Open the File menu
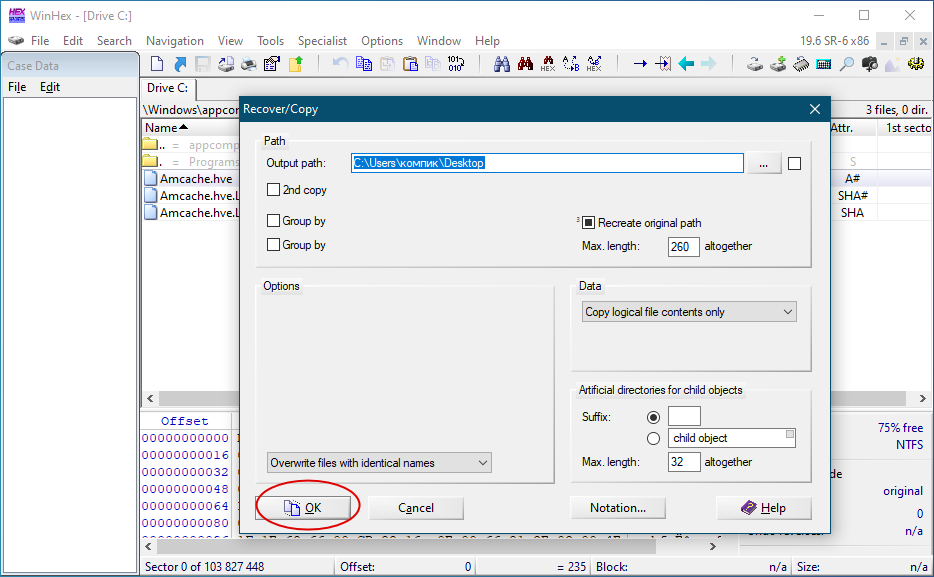Viewport: 934px width, 577px height. [40, 40]
